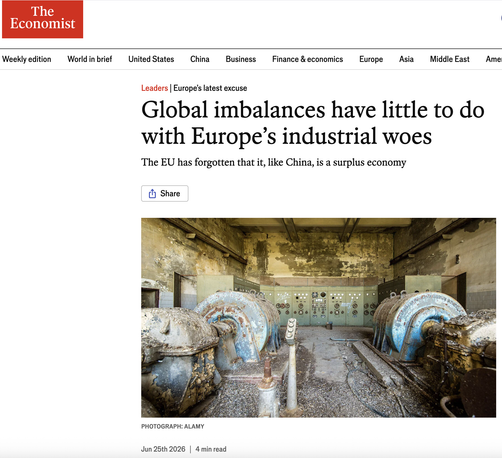Click the share arrow icon
This screenshot has width=502, height=458.
(152, 193)
